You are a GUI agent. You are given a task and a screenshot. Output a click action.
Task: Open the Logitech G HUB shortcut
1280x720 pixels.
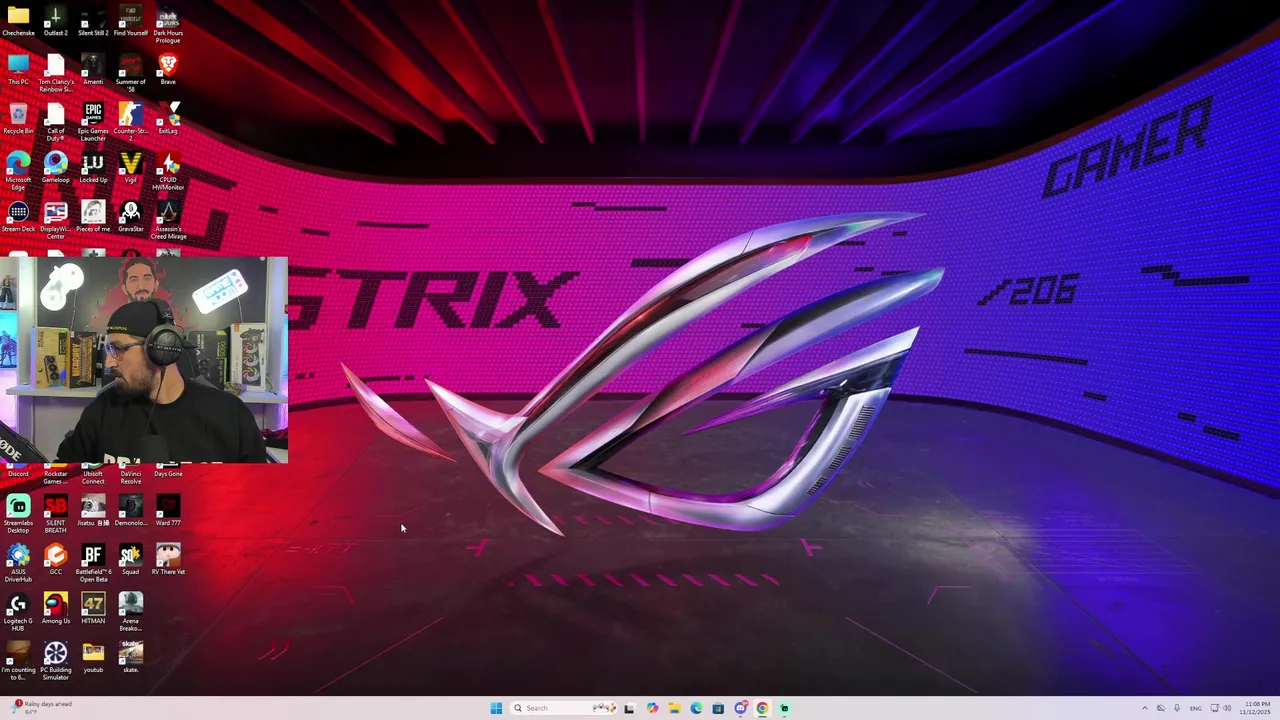coord(18,610)
